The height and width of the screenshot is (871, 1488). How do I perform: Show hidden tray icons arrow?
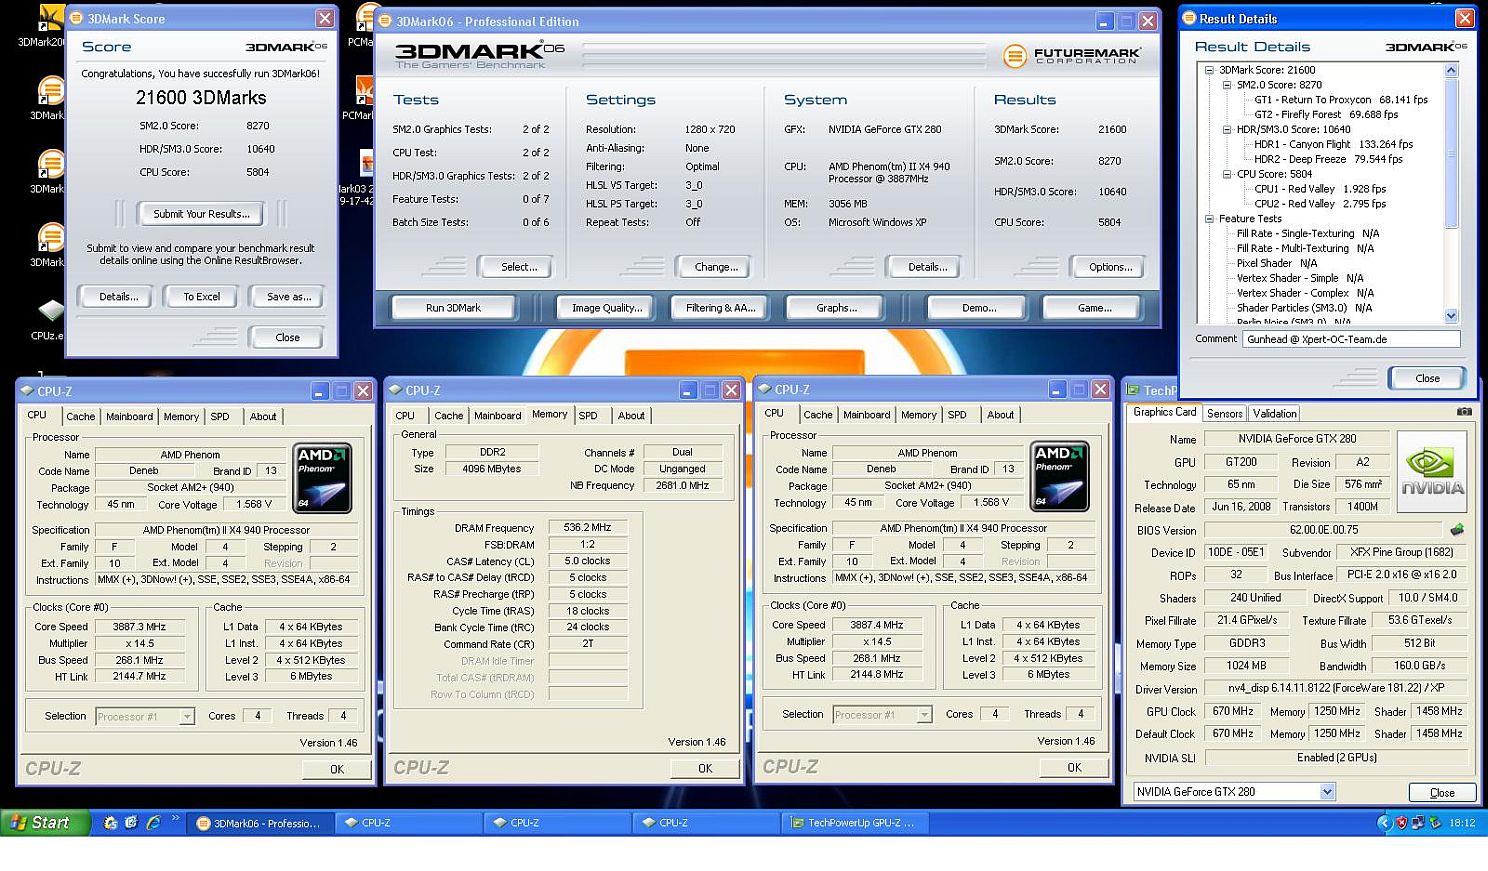[x=1384, y=823]
